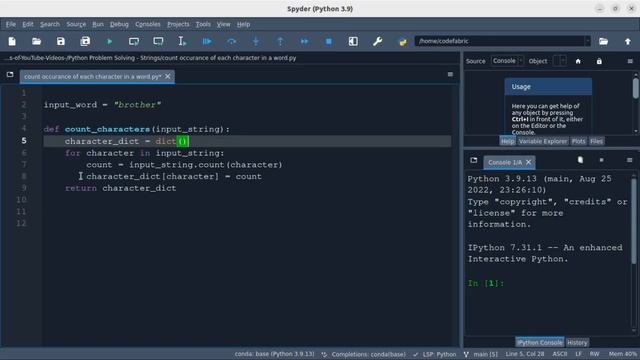Click conda base environment status entry

274,354
